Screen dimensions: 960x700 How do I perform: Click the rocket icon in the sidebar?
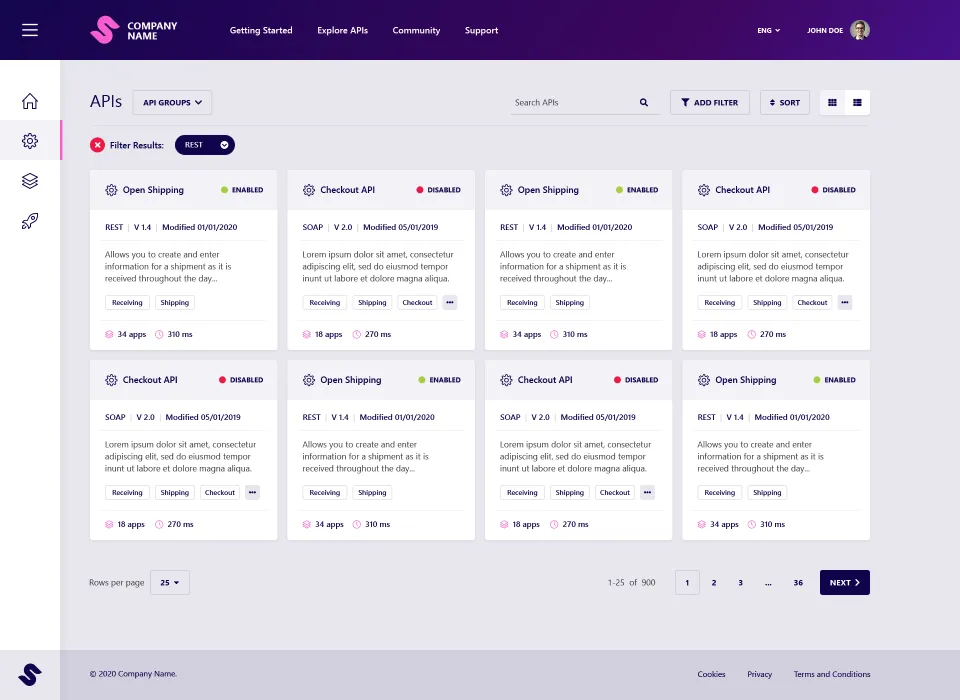click(x=30, y=223)
